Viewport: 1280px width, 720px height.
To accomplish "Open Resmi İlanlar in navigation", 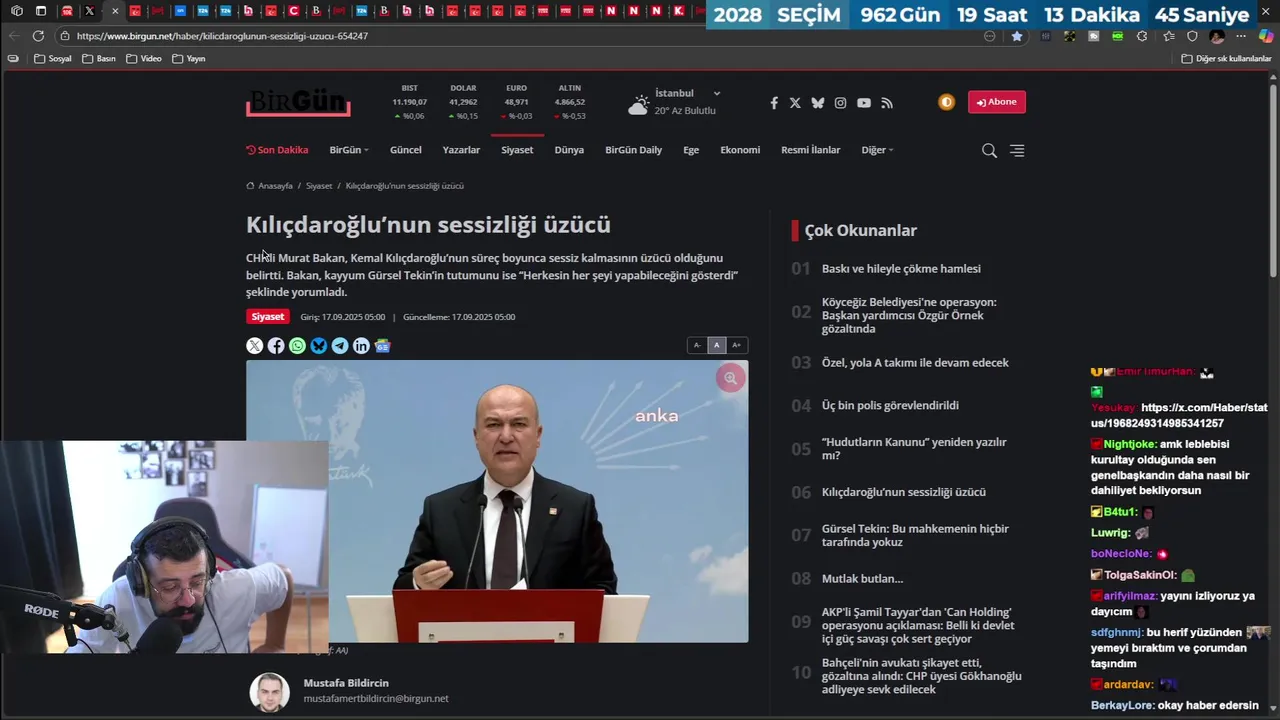I will pos(810,150).
